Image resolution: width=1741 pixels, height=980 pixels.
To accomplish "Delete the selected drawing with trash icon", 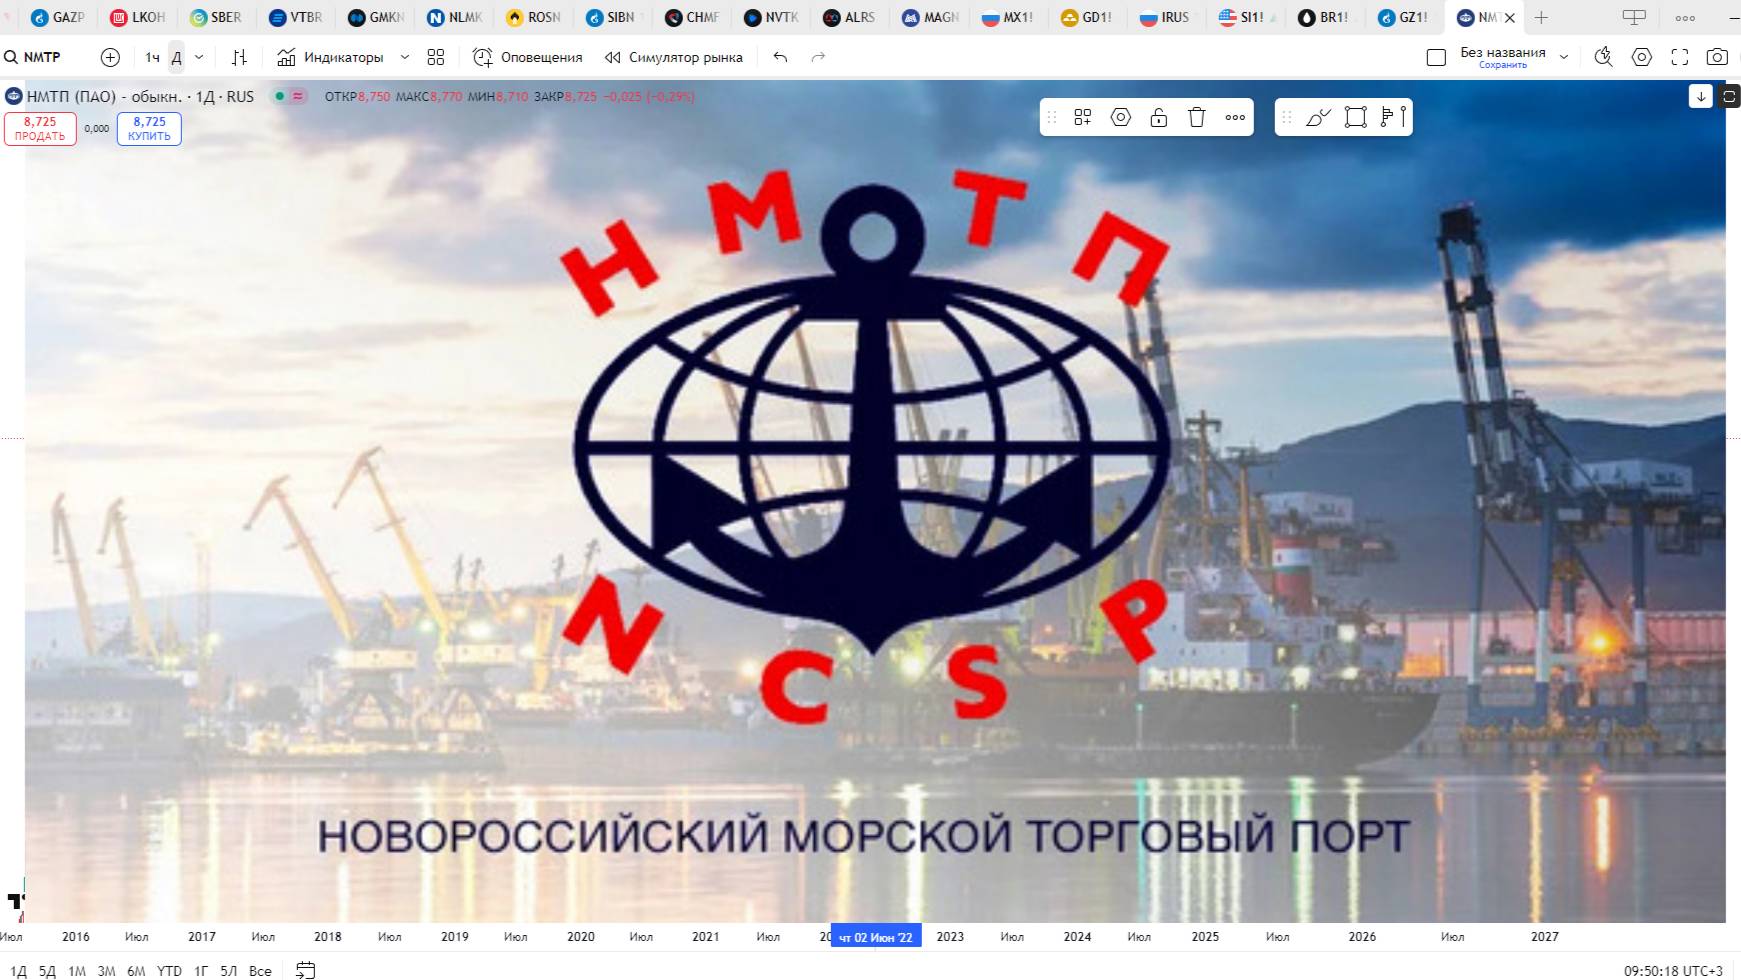I will click(1197, 118).
